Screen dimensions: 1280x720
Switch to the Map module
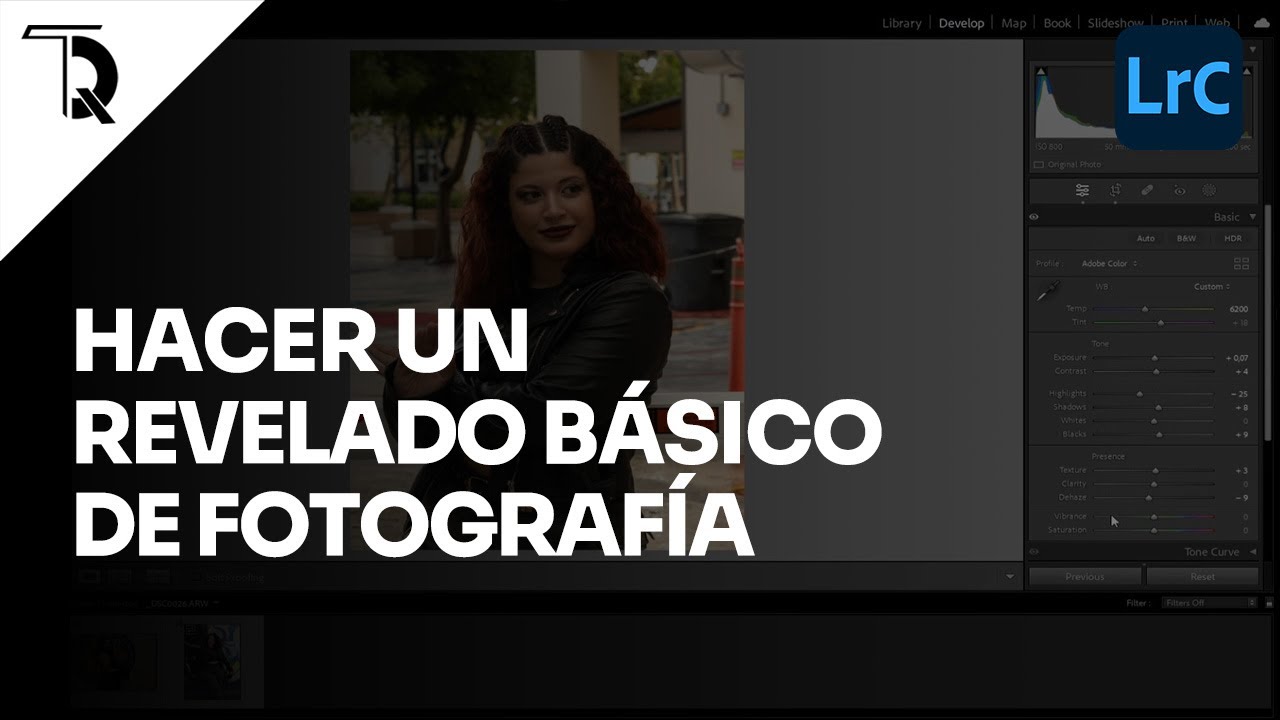1014,23
